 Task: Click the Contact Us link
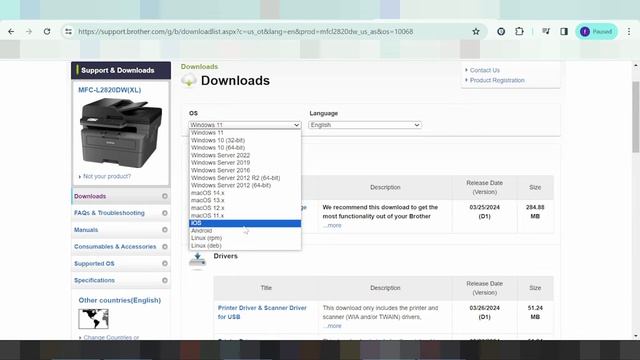484,70
